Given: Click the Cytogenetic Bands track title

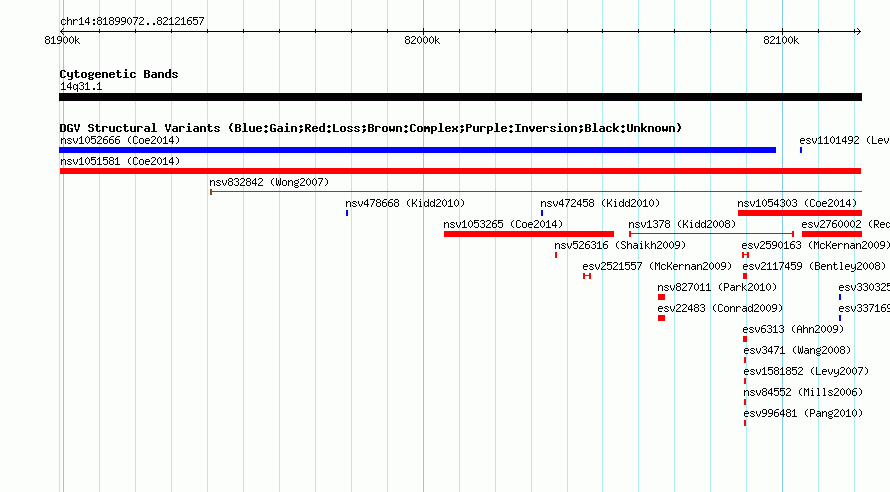Looking at the screenshot, I should click(x=119, y=74).
